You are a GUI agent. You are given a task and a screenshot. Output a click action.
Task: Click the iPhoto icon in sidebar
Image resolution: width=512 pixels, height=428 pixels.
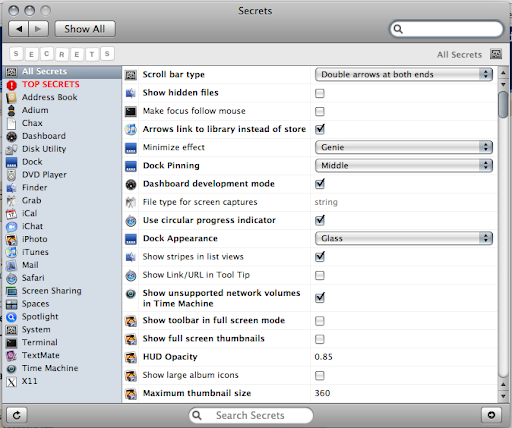[x=11, y=239]
